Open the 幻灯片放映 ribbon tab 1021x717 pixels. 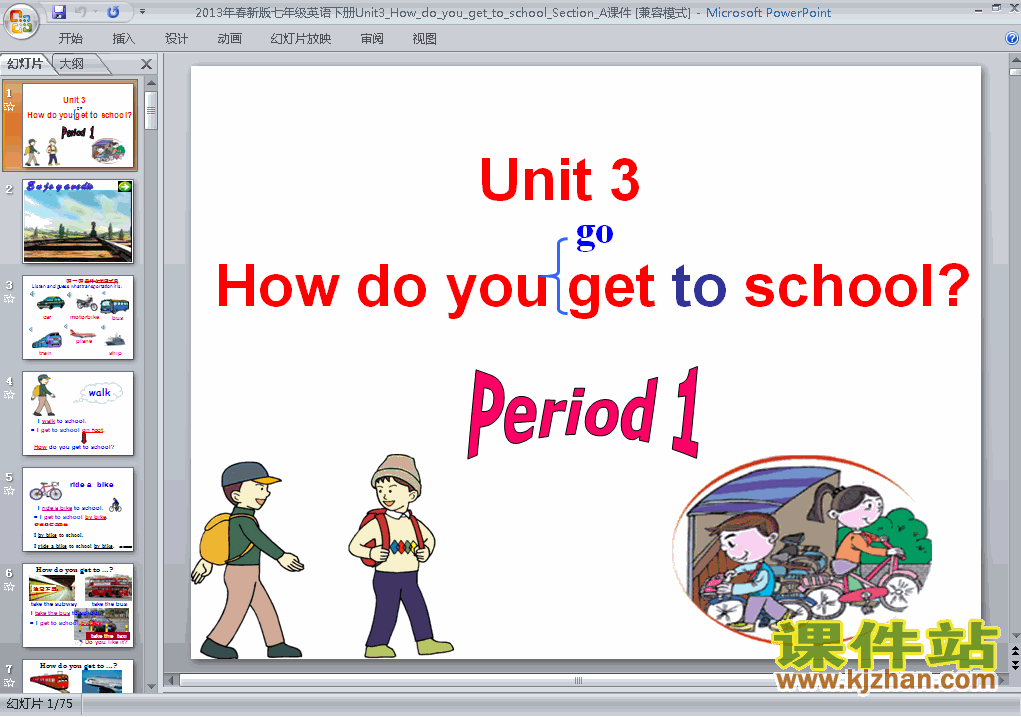click(301, 38)
